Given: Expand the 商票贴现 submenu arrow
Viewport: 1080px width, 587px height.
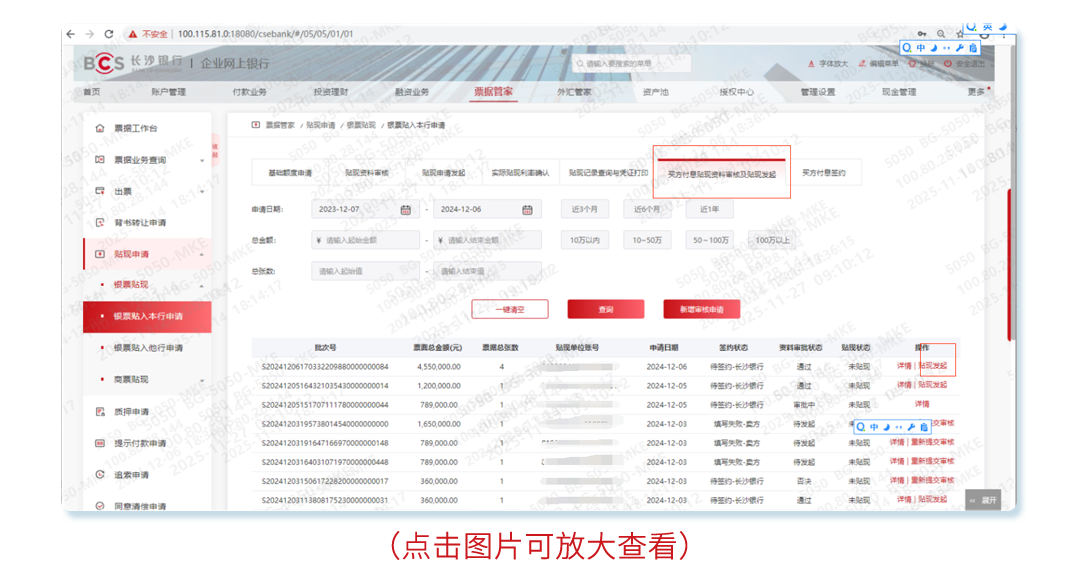Looking at the screenshot, I should click(202, 380).
